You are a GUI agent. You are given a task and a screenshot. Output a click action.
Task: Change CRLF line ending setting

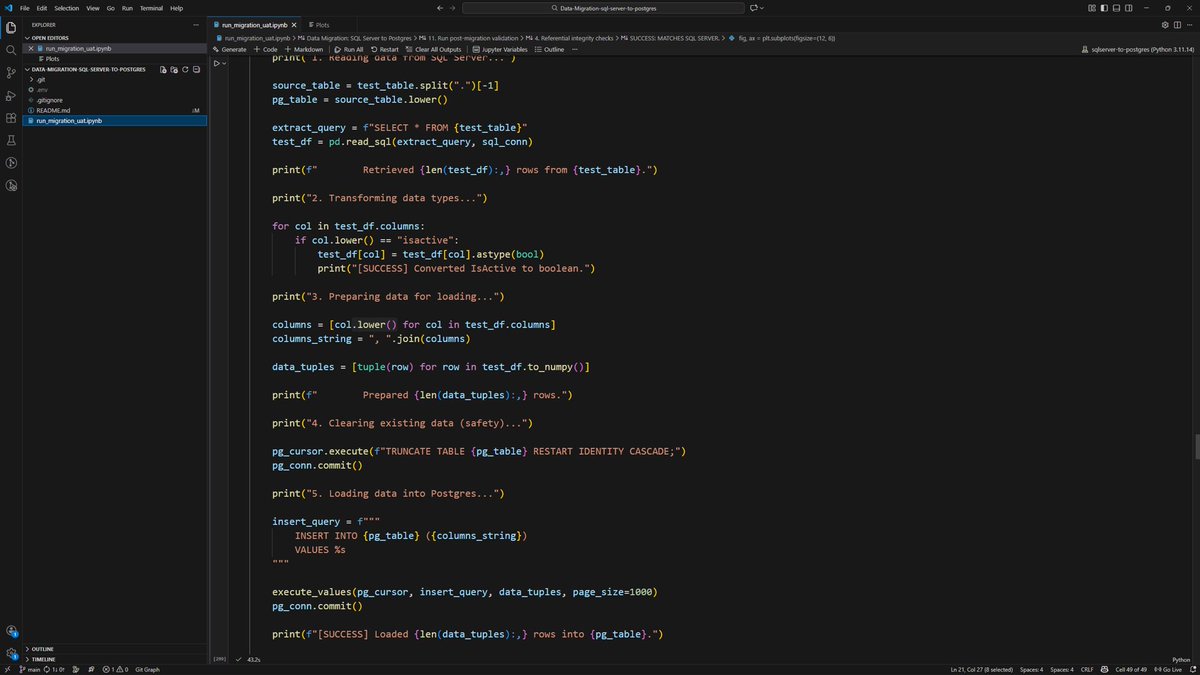pyautogui.click(x=1088, y=669)
